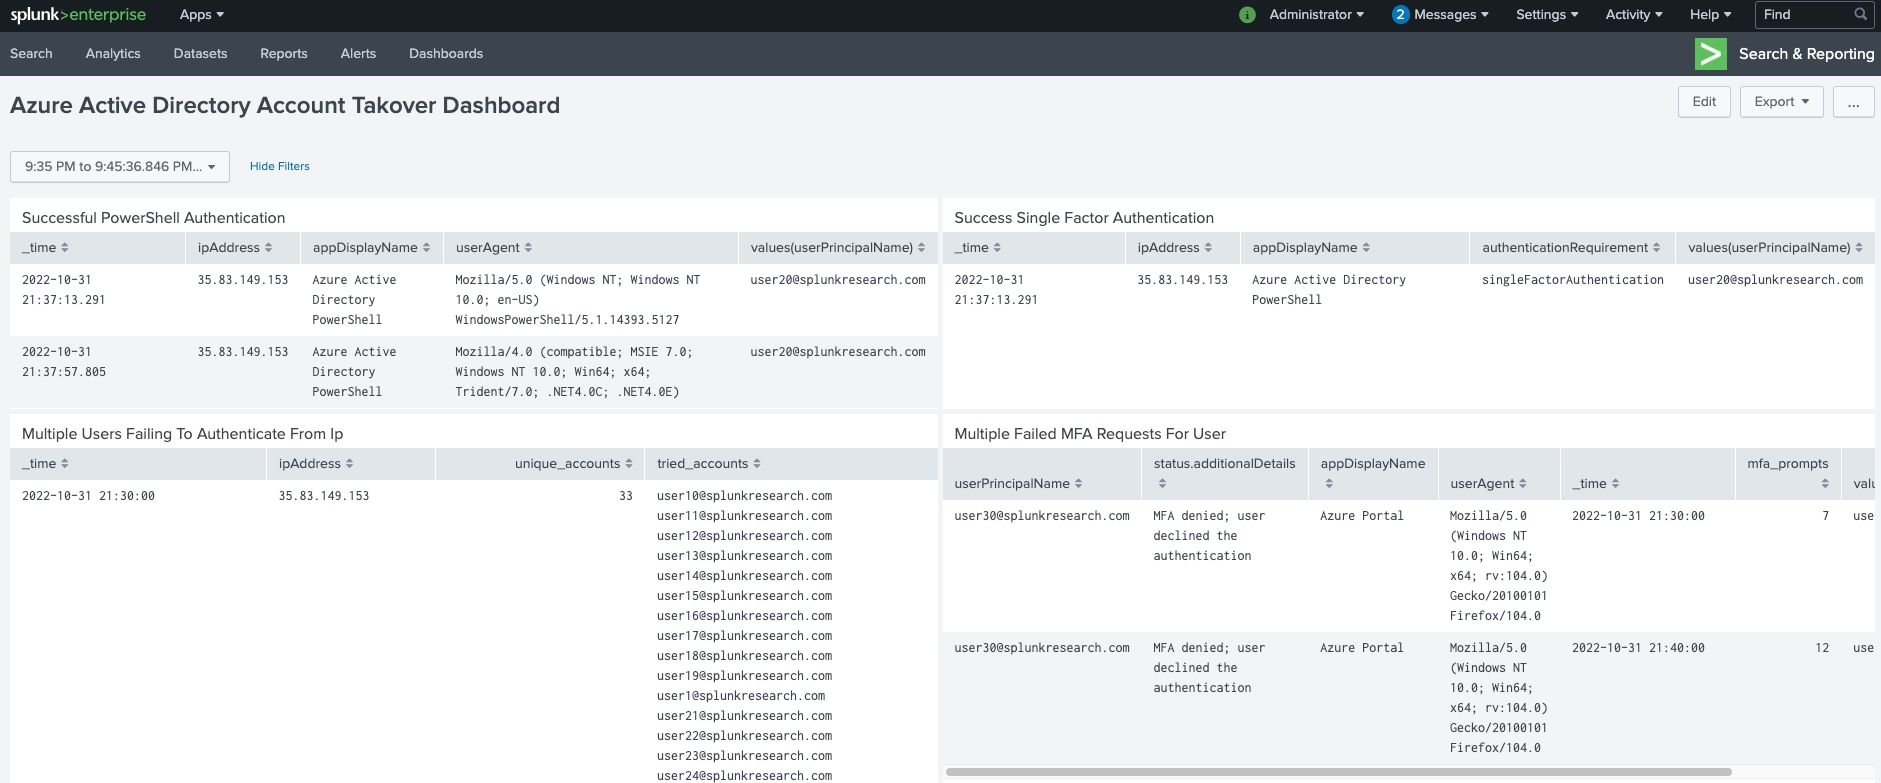Sort Single Factor table by _time column
The height and width of the screenshot is (783, 1881).
click(977, 248)
